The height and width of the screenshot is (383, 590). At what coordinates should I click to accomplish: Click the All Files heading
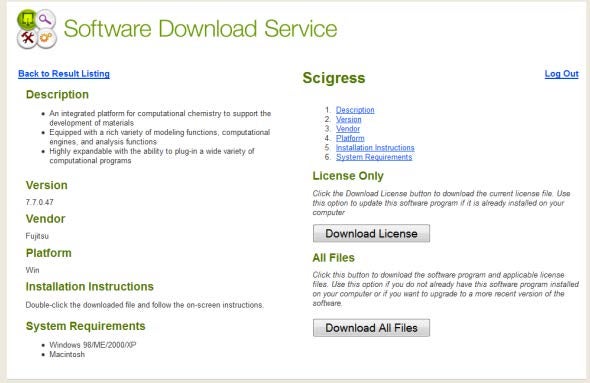click(x=333, y=258)
